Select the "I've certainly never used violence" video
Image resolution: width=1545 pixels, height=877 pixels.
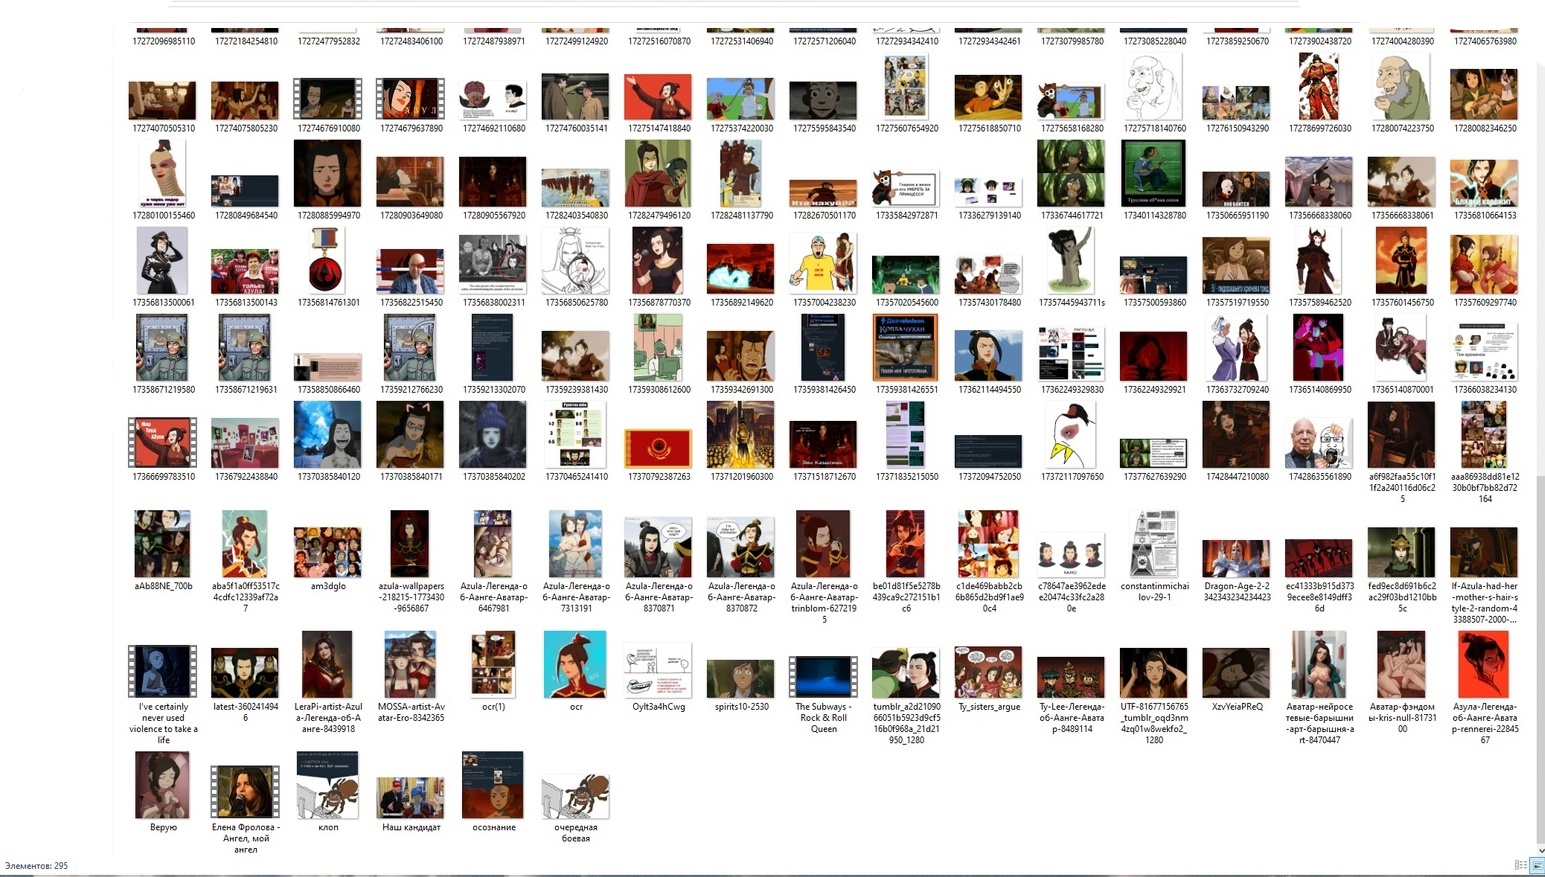pos(162,671)
